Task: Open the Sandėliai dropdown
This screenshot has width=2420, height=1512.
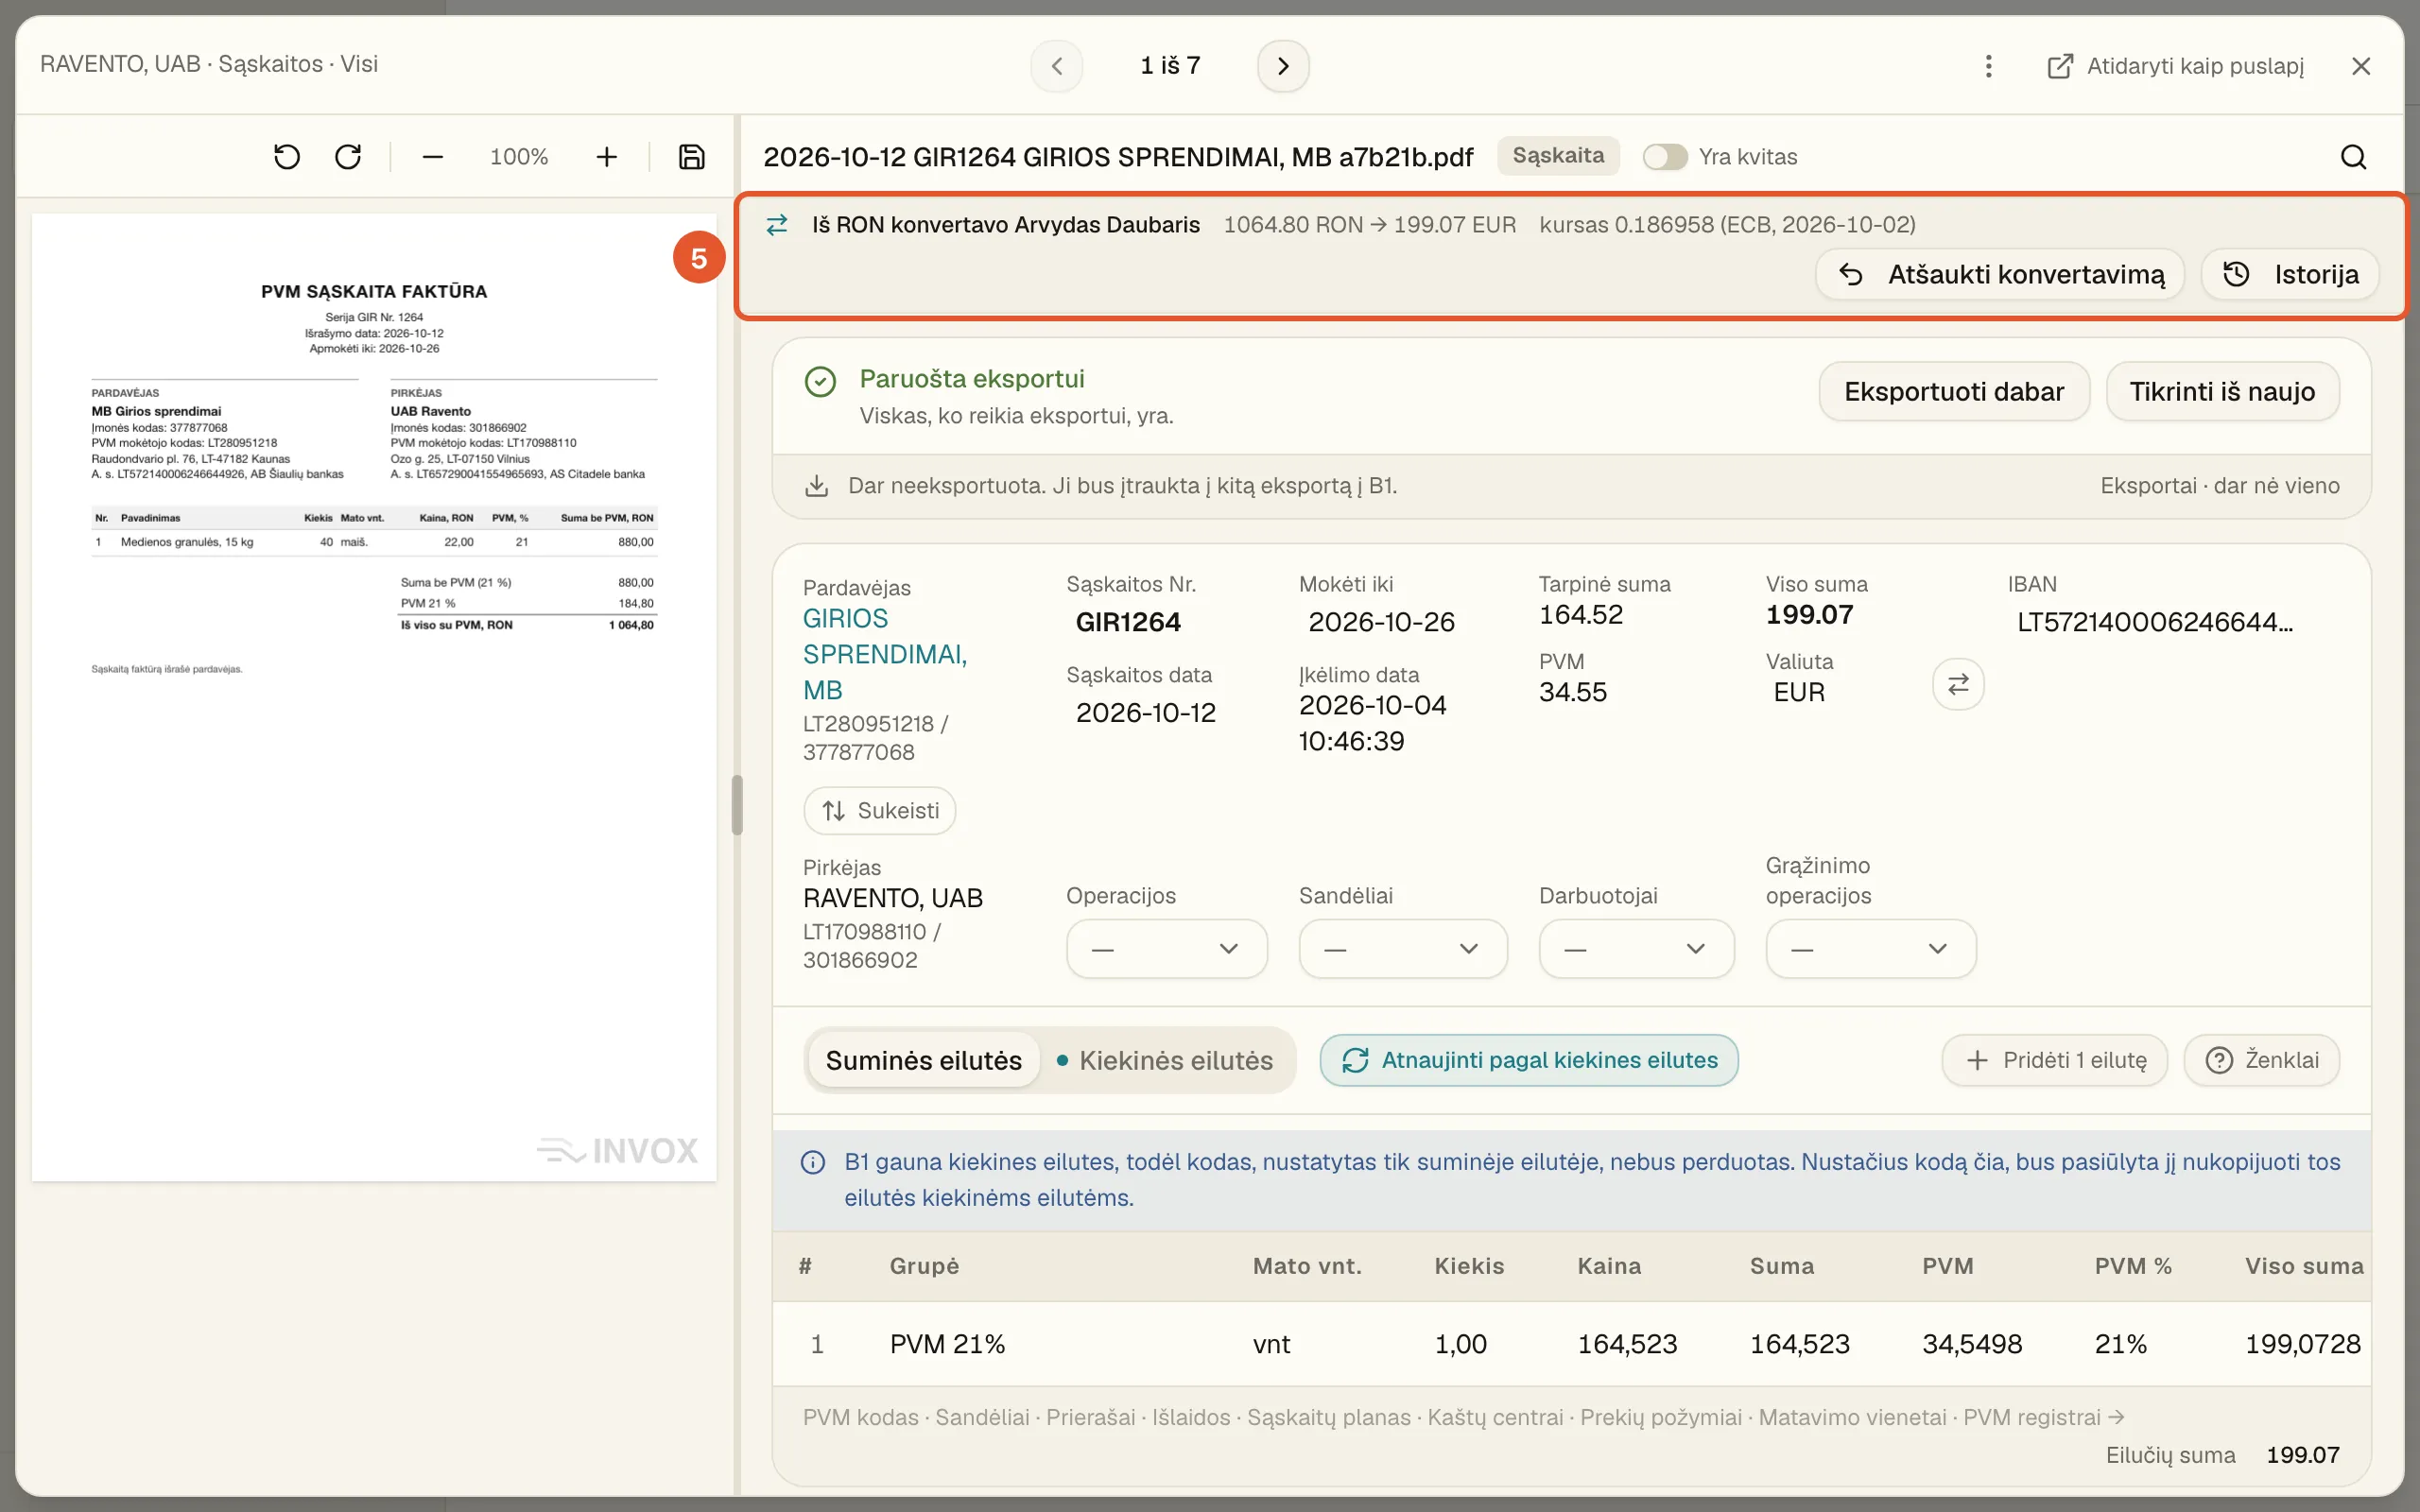Action: pos(1403,949)
